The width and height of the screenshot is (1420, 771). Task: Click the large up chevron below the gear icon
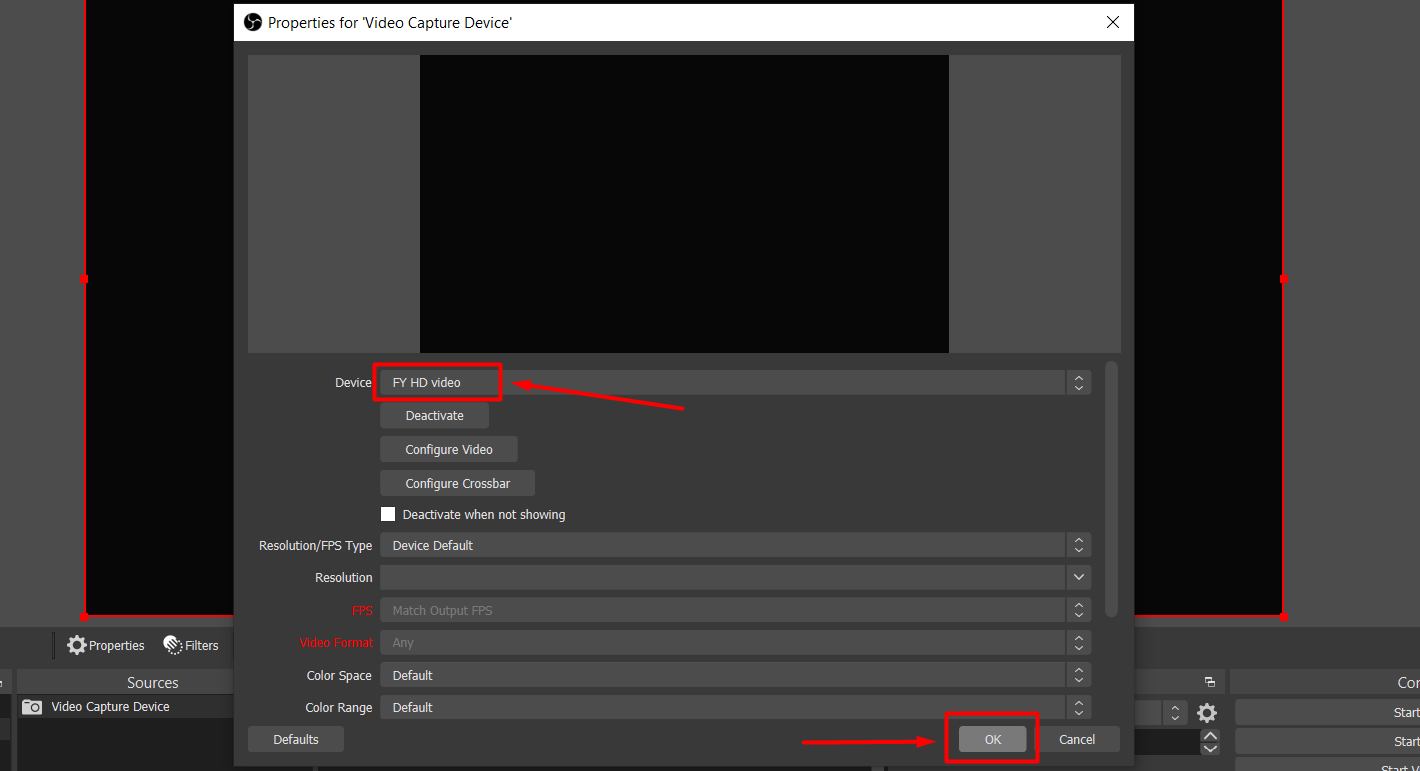[x=1210, y=736]
